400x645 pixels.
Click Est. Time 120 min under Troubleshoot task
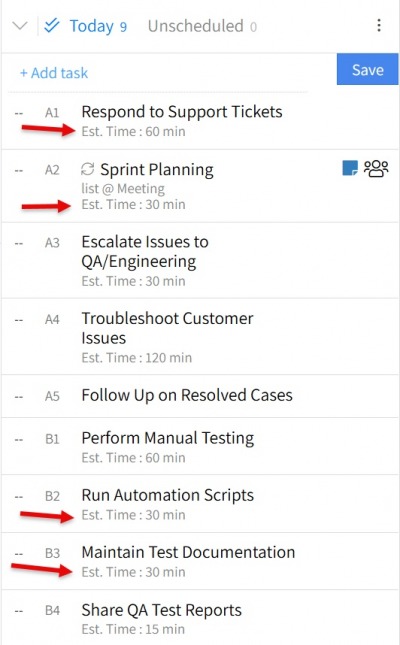pyautogui.click(x=137, y=357)
